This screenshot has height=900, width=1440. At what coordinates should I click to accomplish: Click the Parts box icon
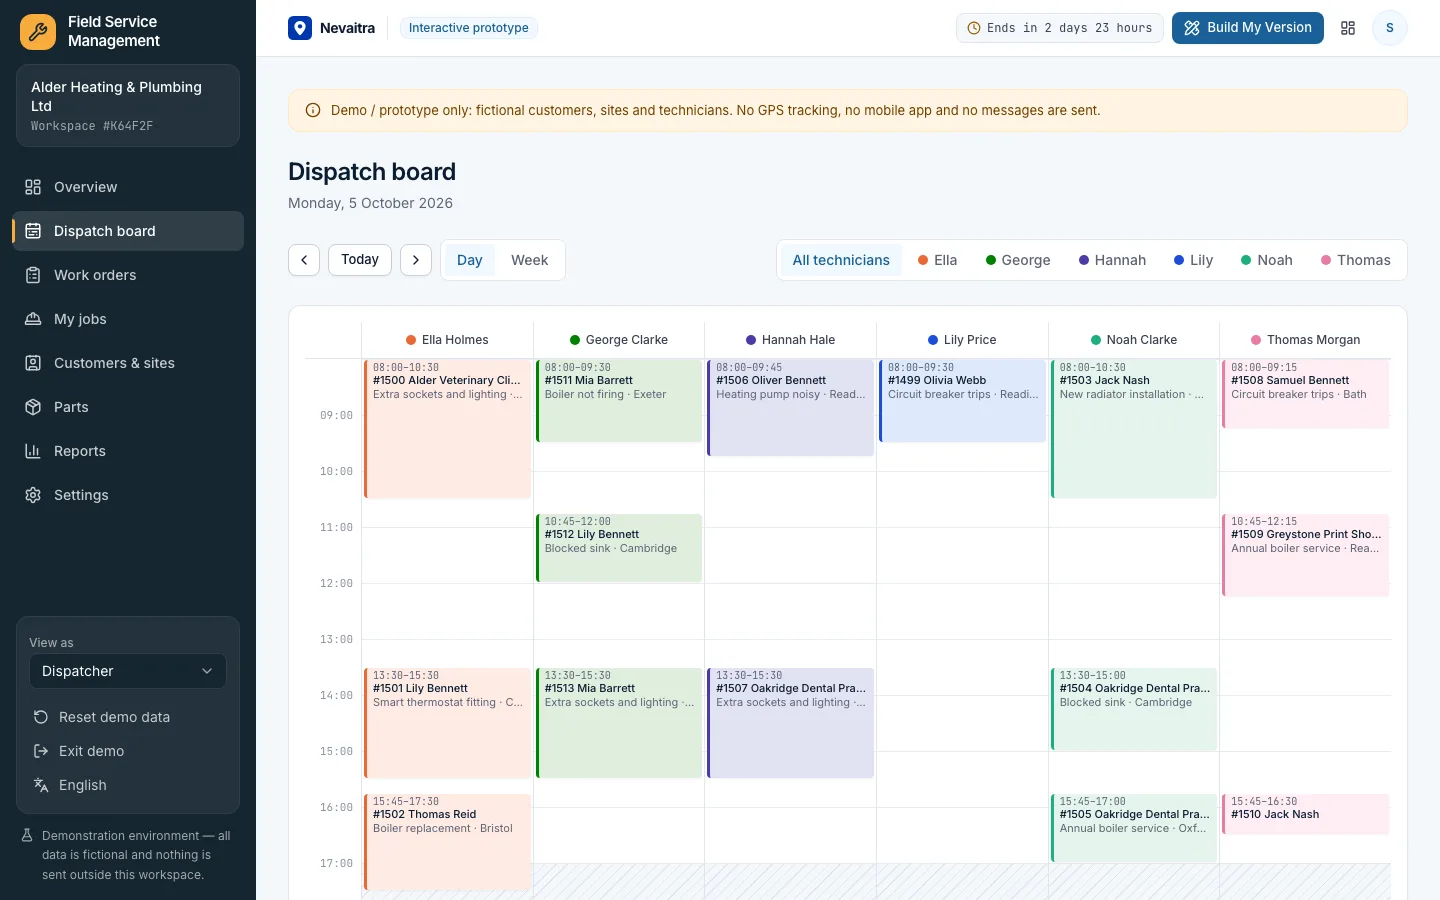[33, 407]
